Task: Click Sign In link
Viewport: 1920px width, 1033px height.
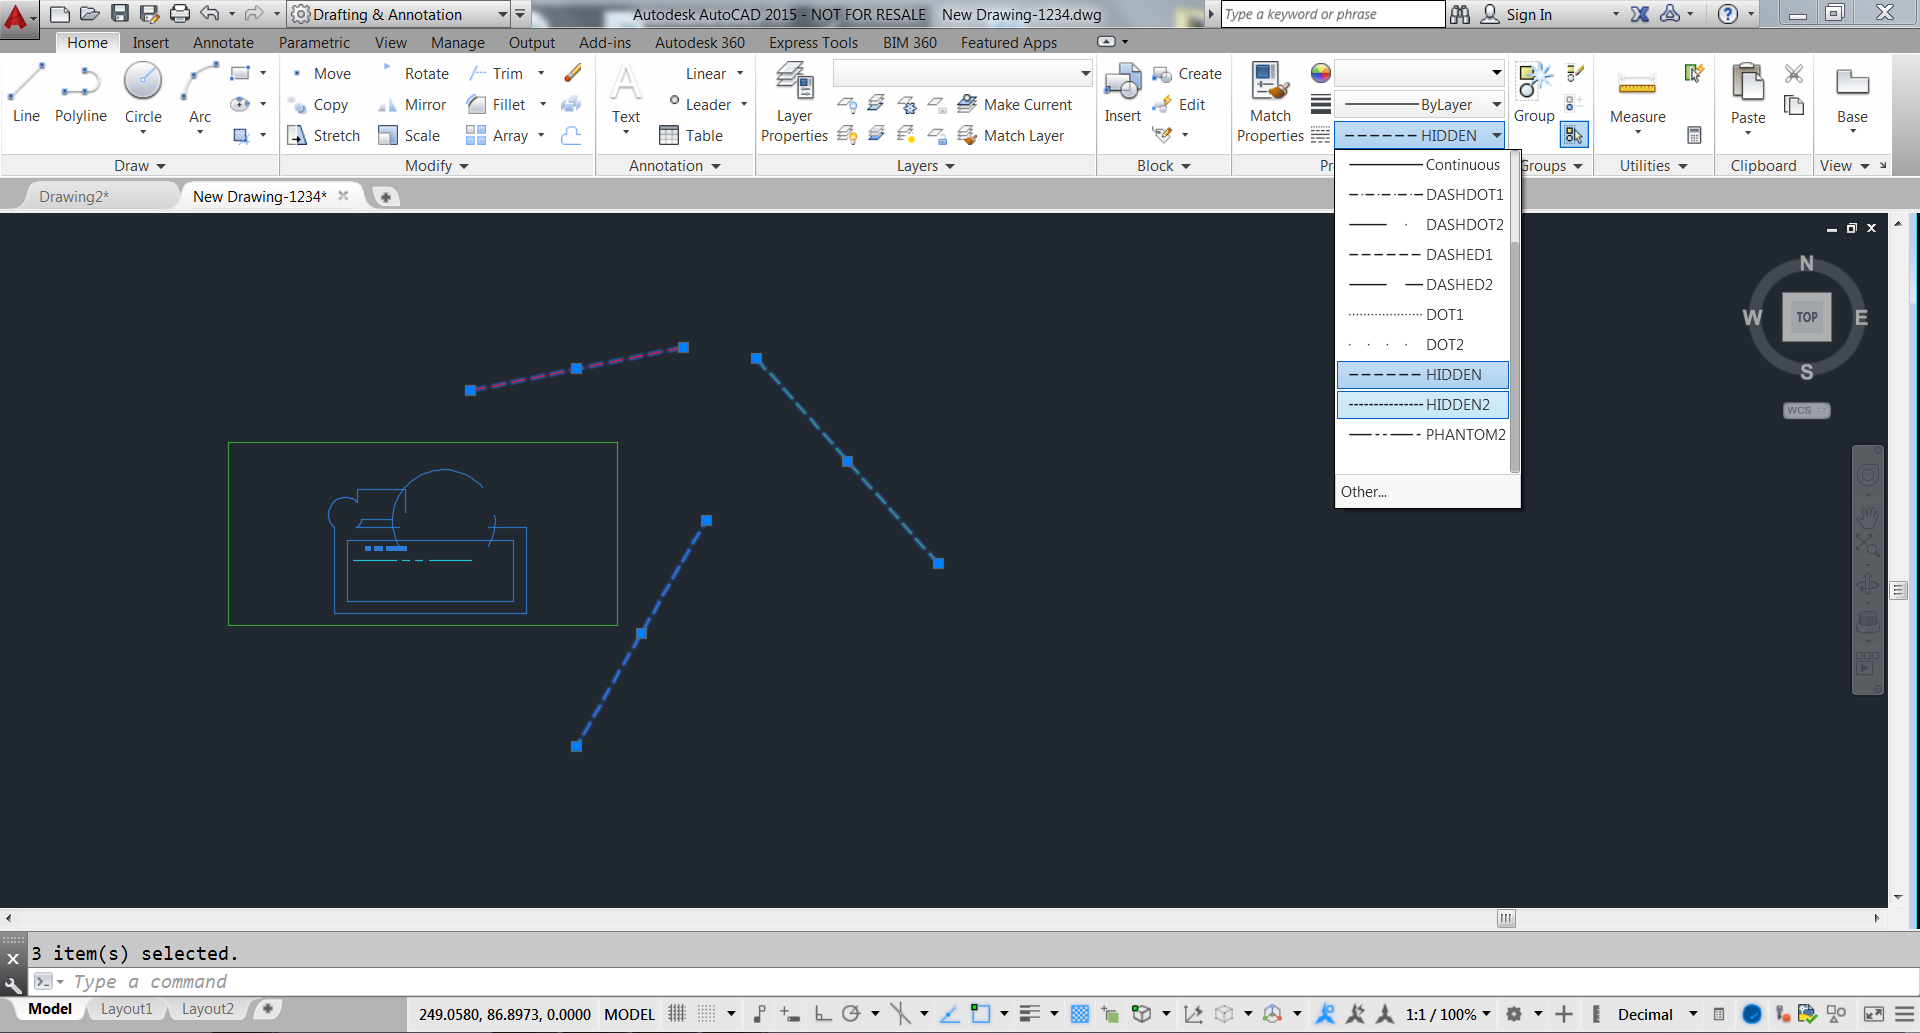Action: pyautogui.click(x=1517, y=14)
